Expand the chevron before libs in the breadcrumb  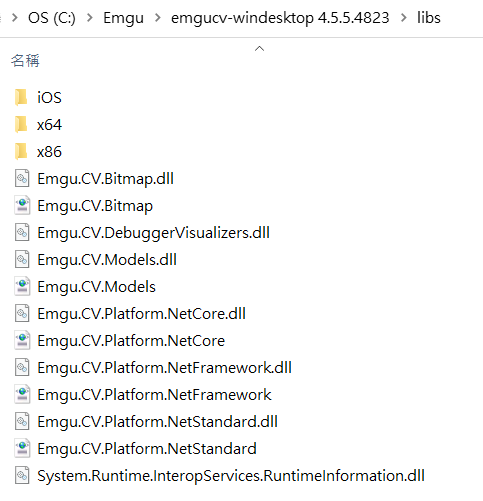404,18
